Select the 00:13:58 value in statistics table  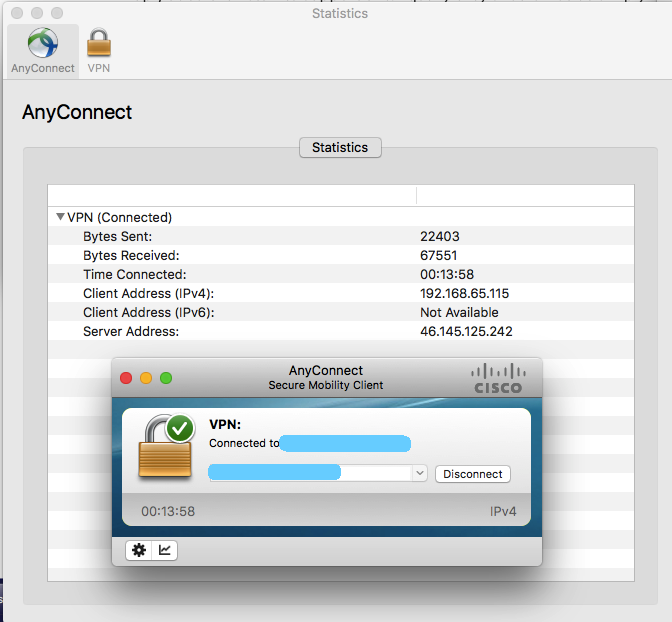(447, 274)
